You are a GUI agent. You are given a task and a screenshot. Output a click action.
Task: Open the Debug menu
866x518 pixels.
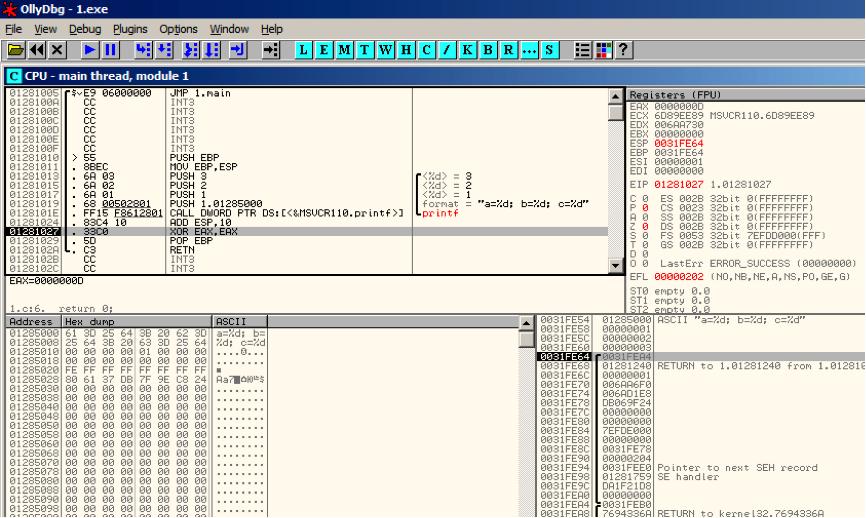click(85, 29)
